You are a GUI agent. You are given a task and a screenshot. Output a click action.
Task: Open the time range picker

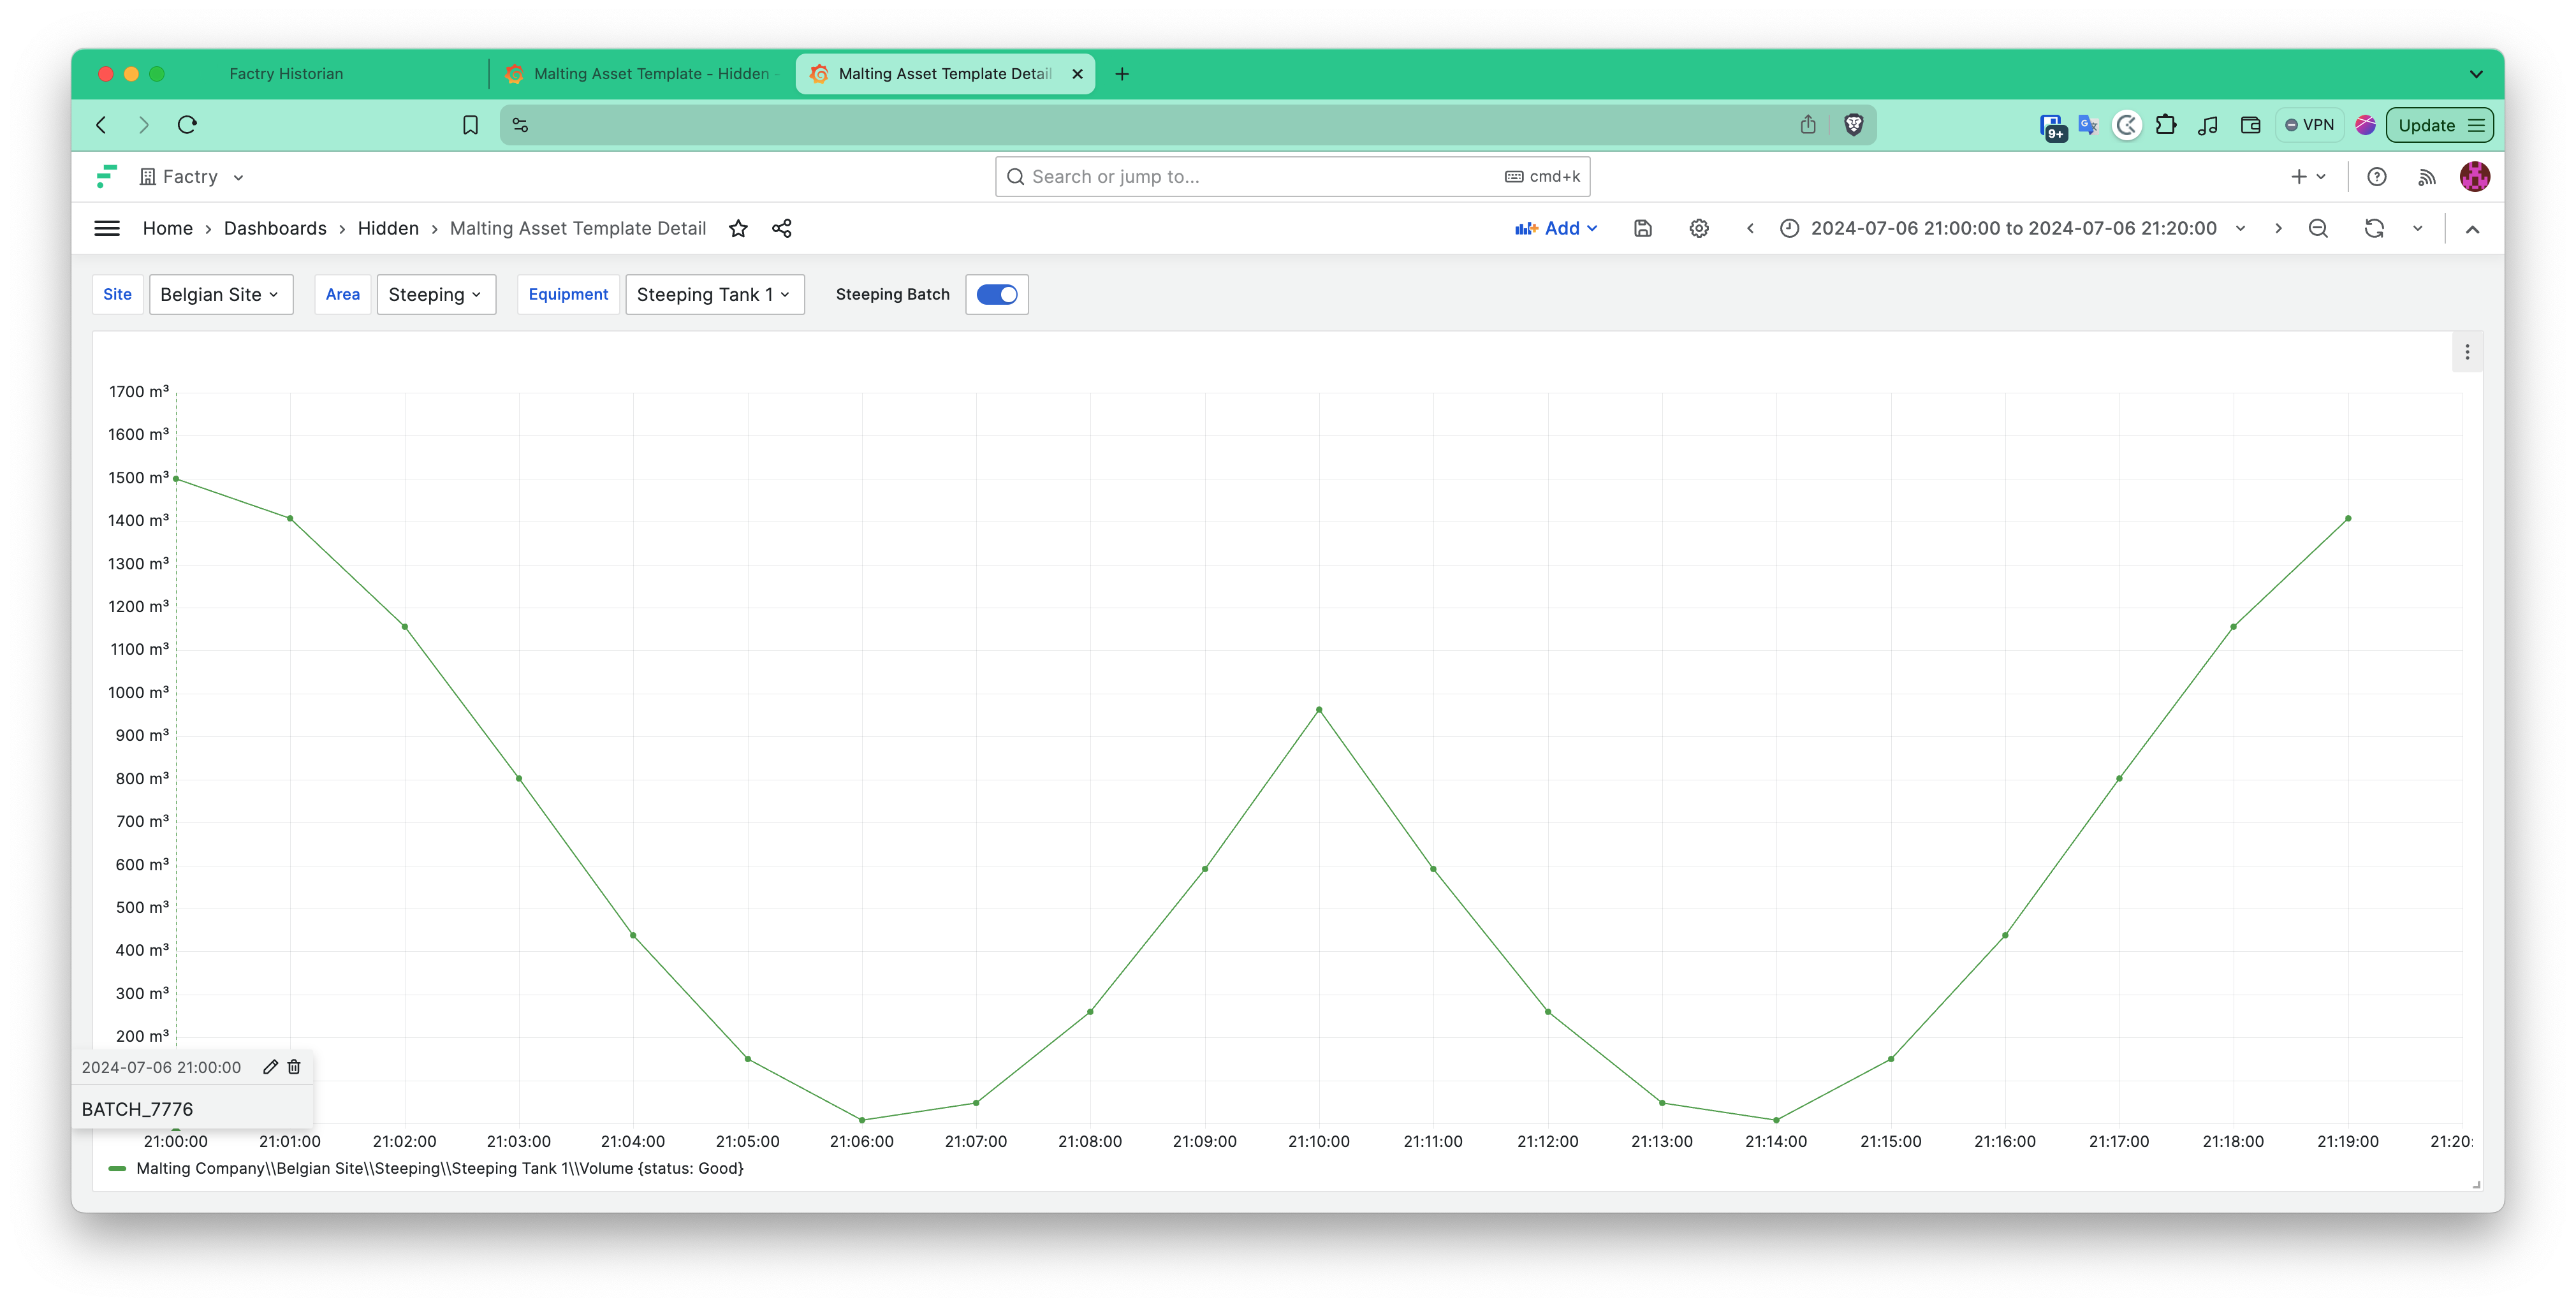pos(2013,229)
